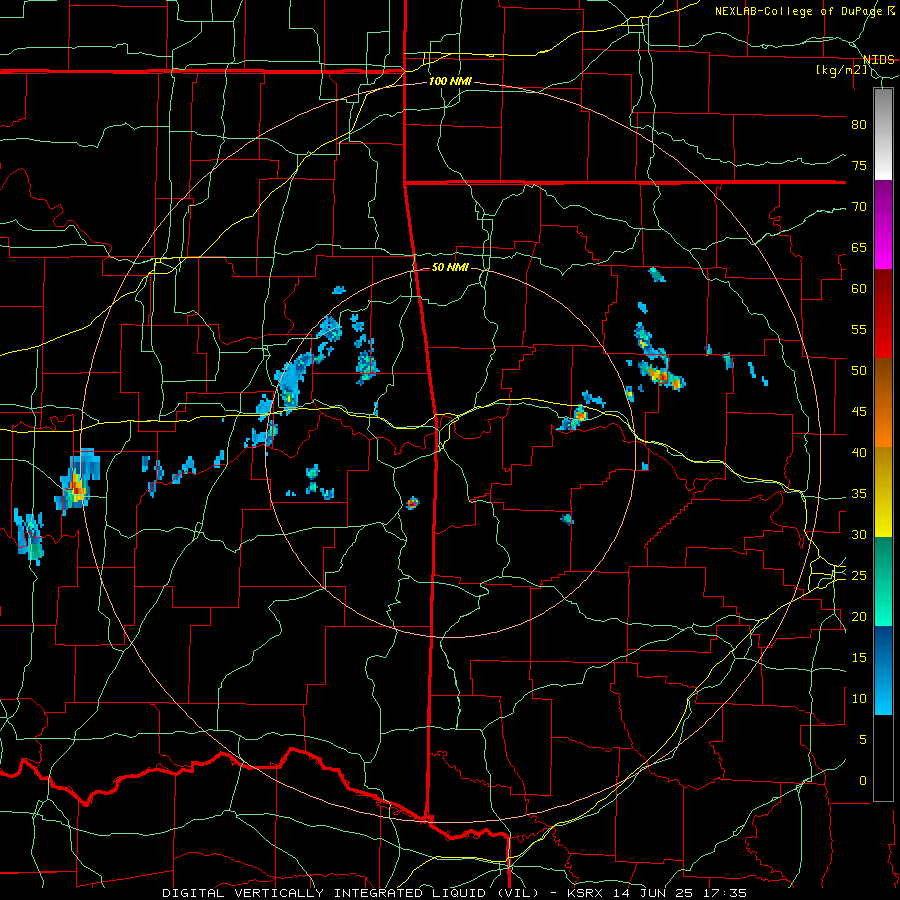This screenshot has height=900, width=900.
Task: Click the 15 value on the color scale
Action: pyautogui.click(x=859, y=658)
